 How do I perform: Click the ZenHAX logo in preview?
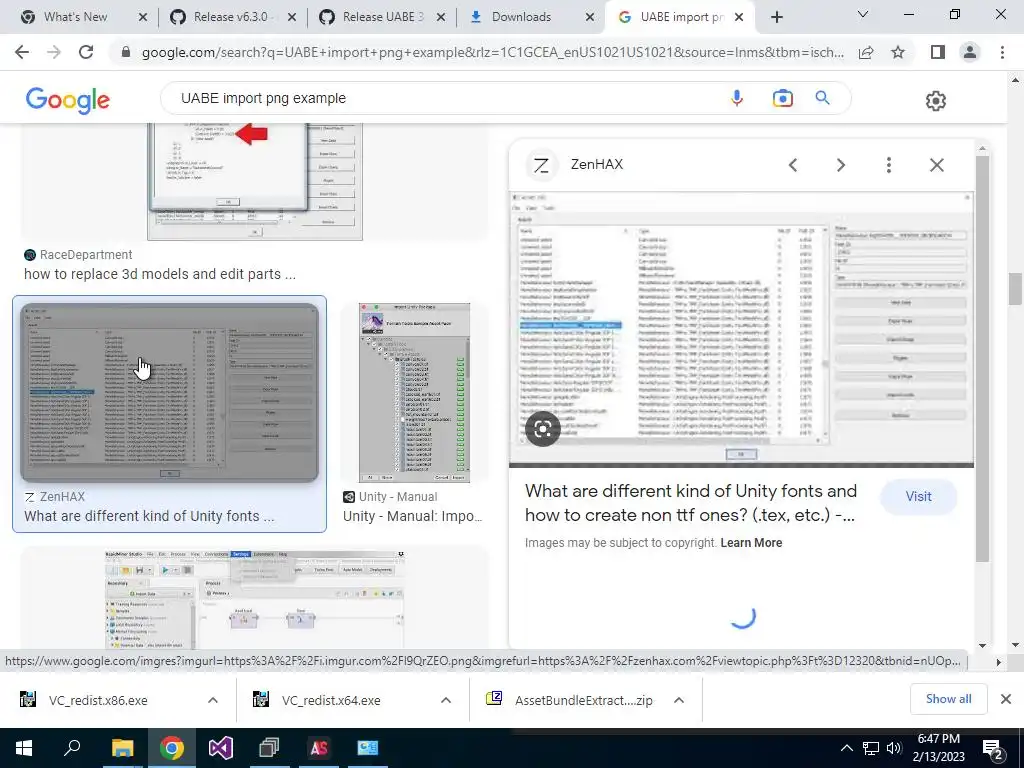click(x=541, y=165)
